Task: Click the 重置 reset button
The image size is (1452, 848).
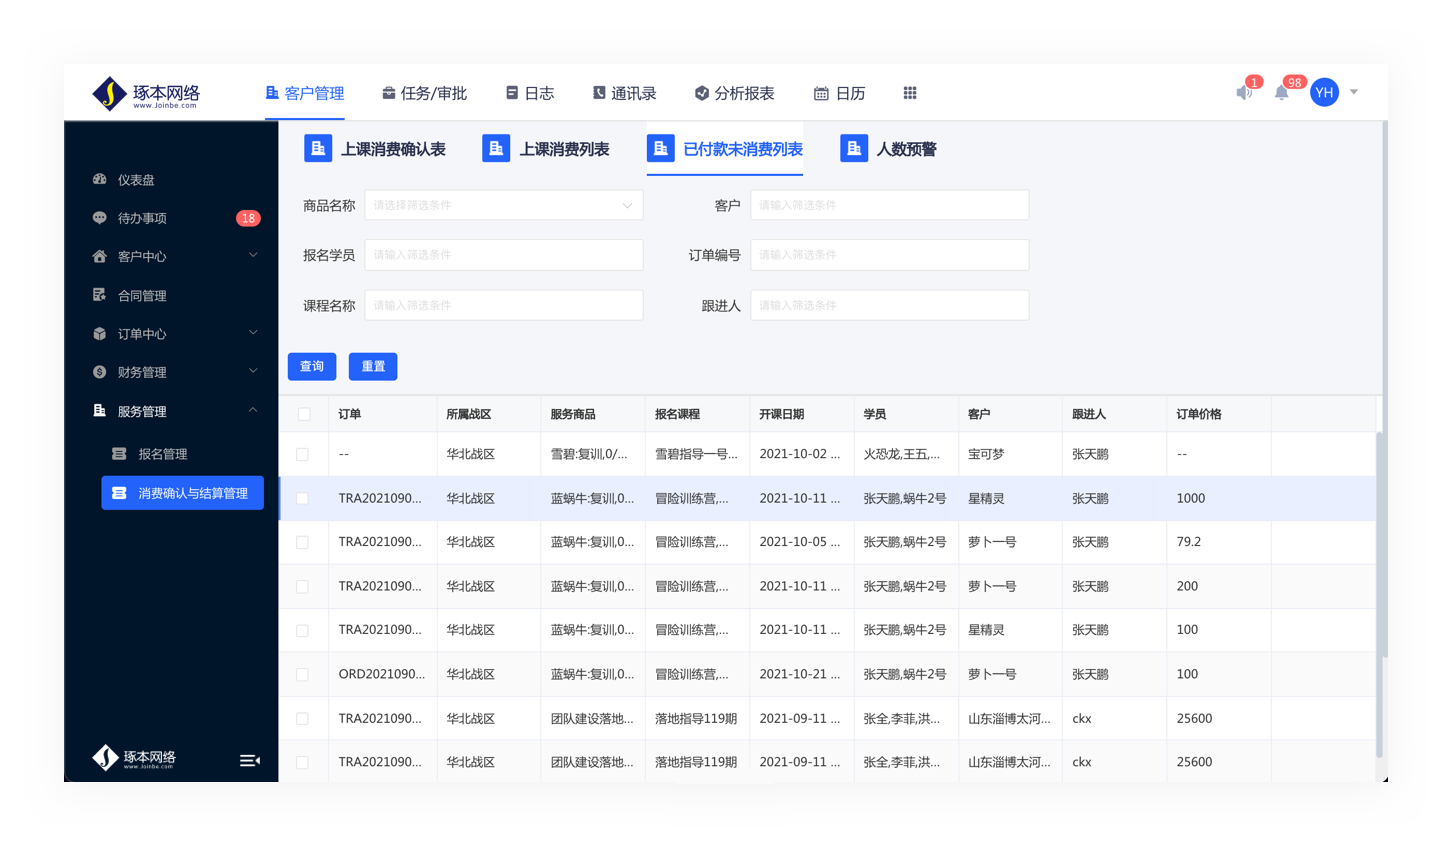Action: (373, 367)
